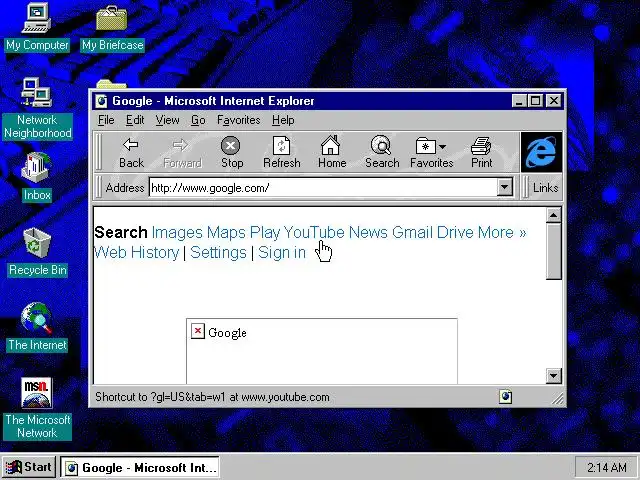Click the title bar Internet Explorer icon
The height and width of the screenshot is (480, 640).
(x=102, y=101)
